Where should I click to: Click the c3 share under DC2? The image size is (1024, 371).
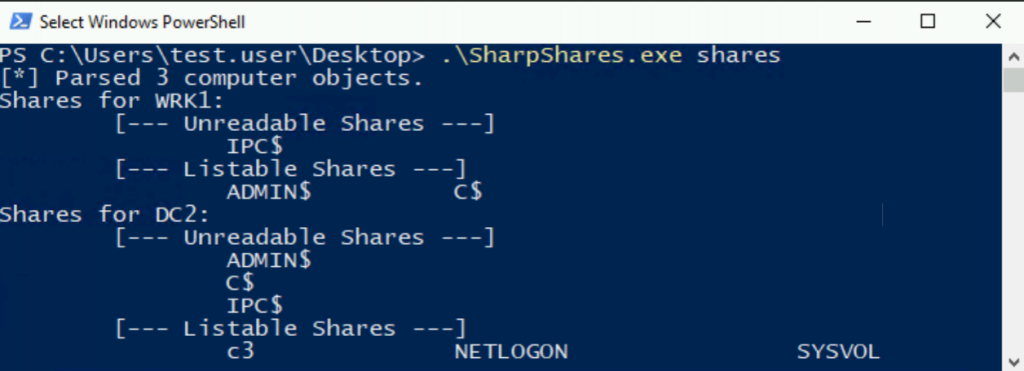pyautogui.click(x=240, y=352)
